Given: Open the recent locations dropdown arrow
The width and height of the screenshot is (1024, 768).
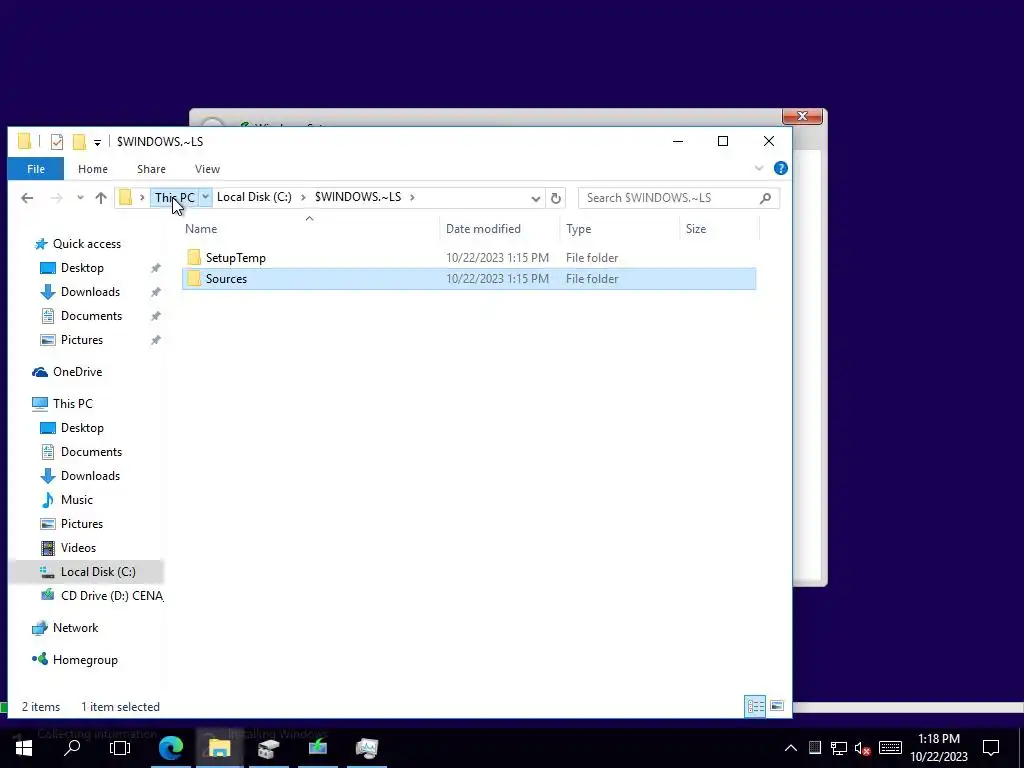Looking at the screenshot, I should tap(80, 198).
